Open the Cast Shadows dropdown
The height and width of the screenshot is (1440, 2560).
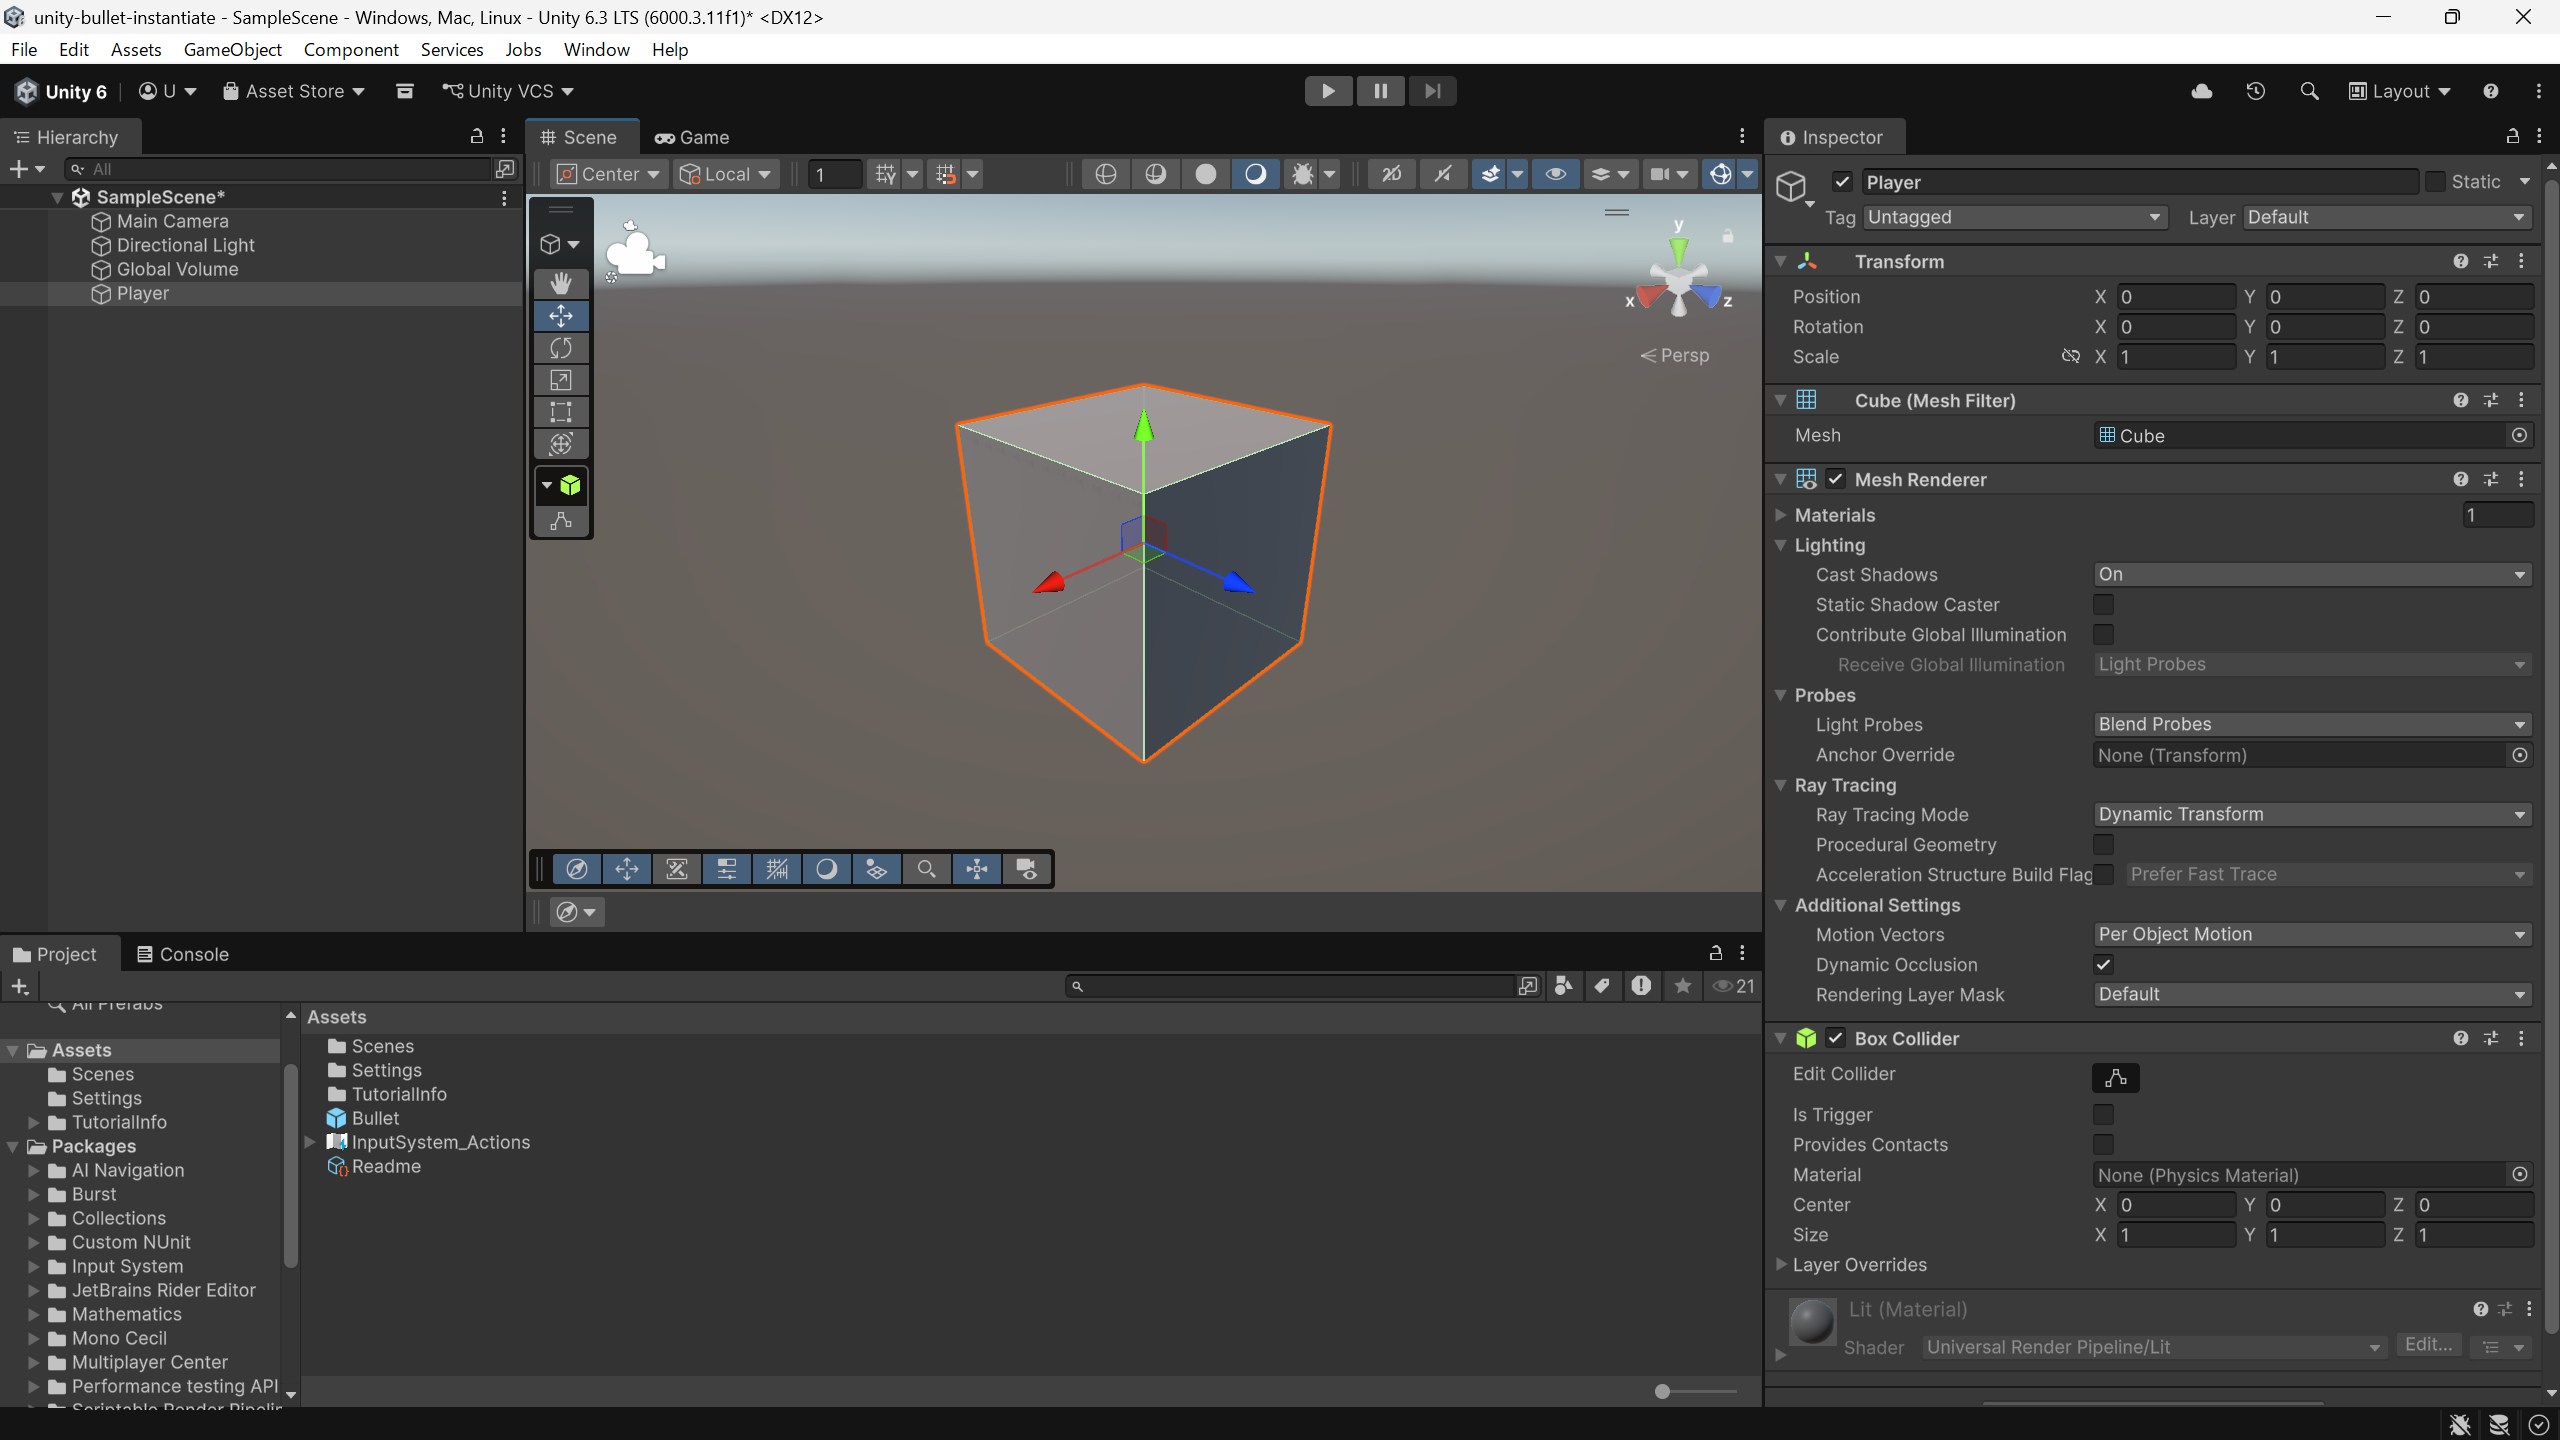click(x=2311, y=575)
